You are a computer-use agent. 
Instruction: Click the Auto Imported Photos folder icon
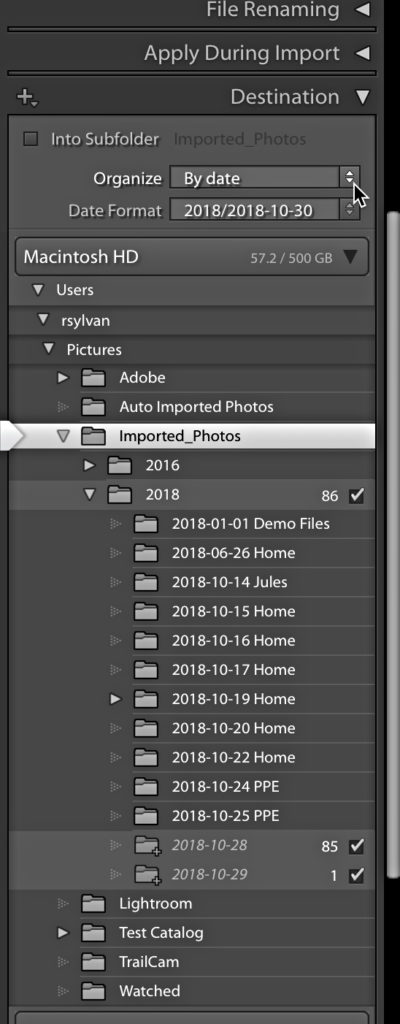93,407
